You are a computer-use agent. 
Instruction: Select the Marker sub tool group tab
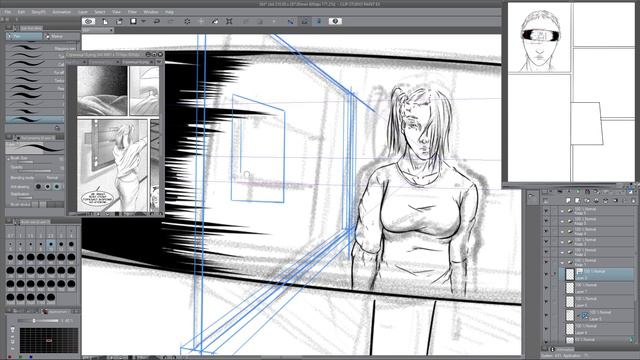[x=61, y=36]
